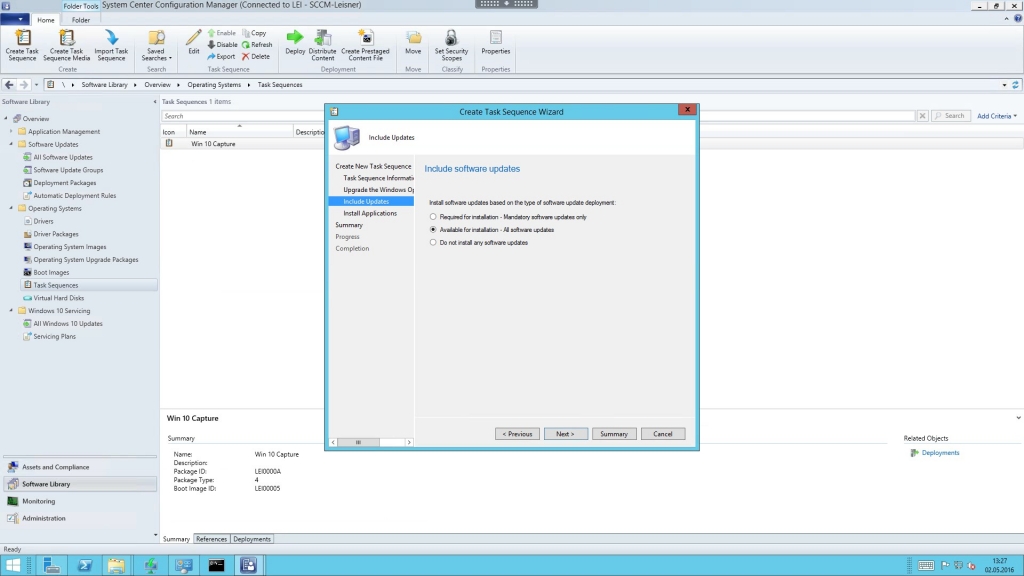Select Boot Images in tree
The height and width of the screenshot is (576, 1024).
pyautogui.click(x=51, y=272)
